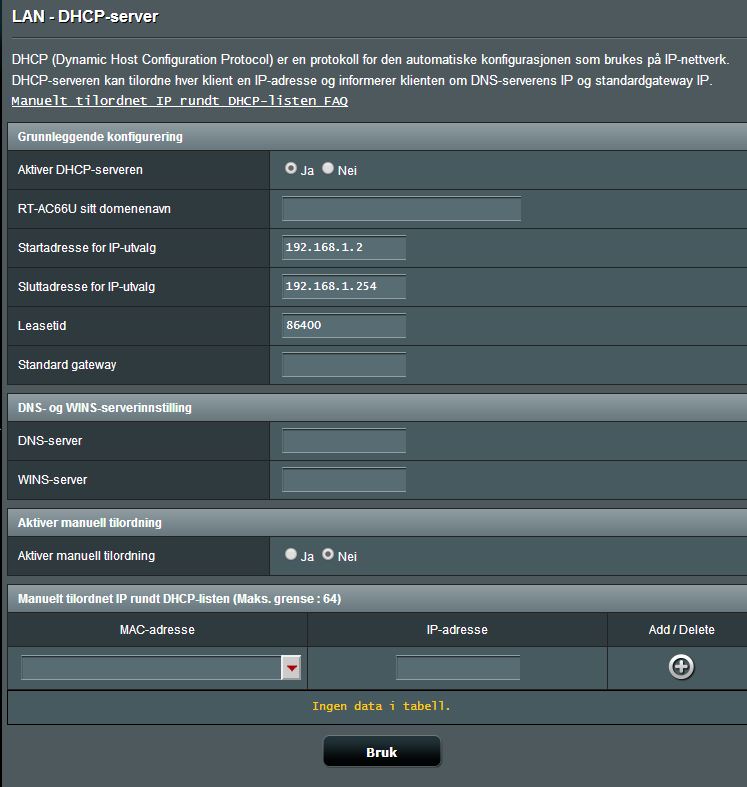This screenshot has height=787, width=747.
Task: Select Ja for Aktiver DHCP-serveren
Action: [x=290, y=168]
